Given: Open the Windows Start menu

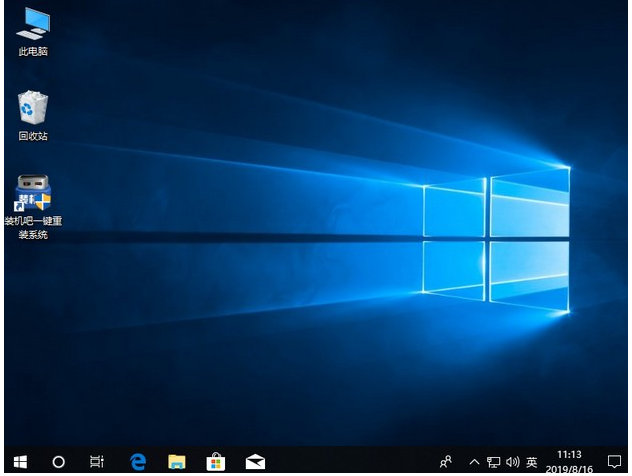Looking at the screenshot, I should pos(20,461).
